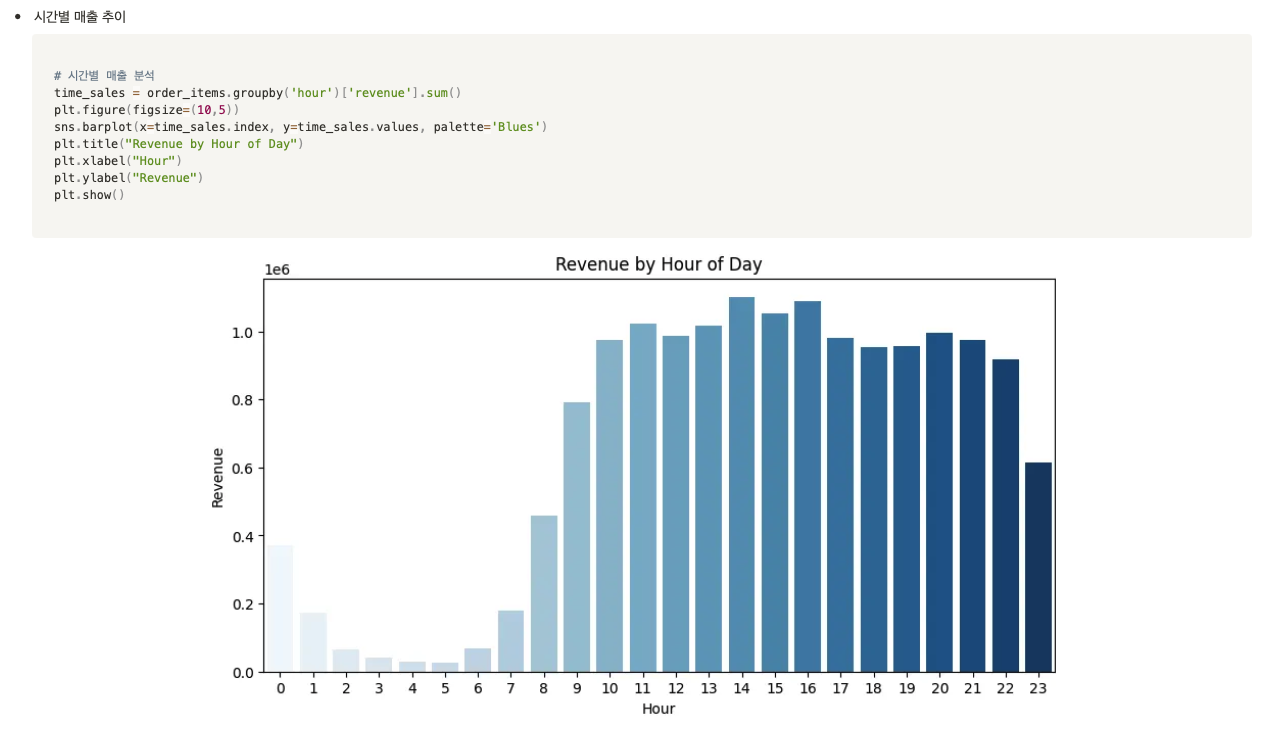Click the y-axis tick label '0.2'
The width and height of the screenshot is (1271, 738).
pyautogui.click(x=244, y=604)
